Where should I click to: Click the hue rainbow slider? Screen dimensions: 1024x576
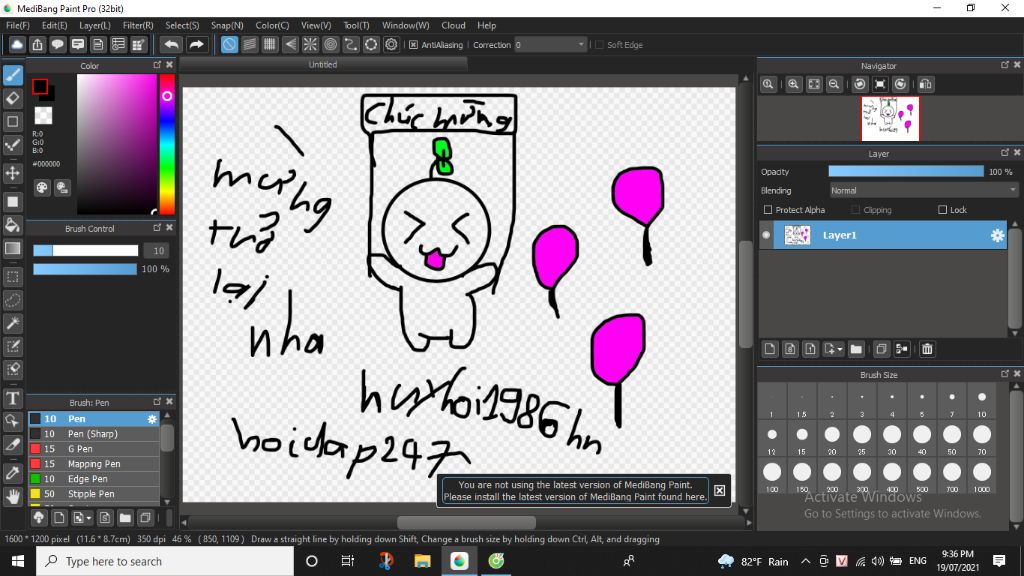pos(167,144)
